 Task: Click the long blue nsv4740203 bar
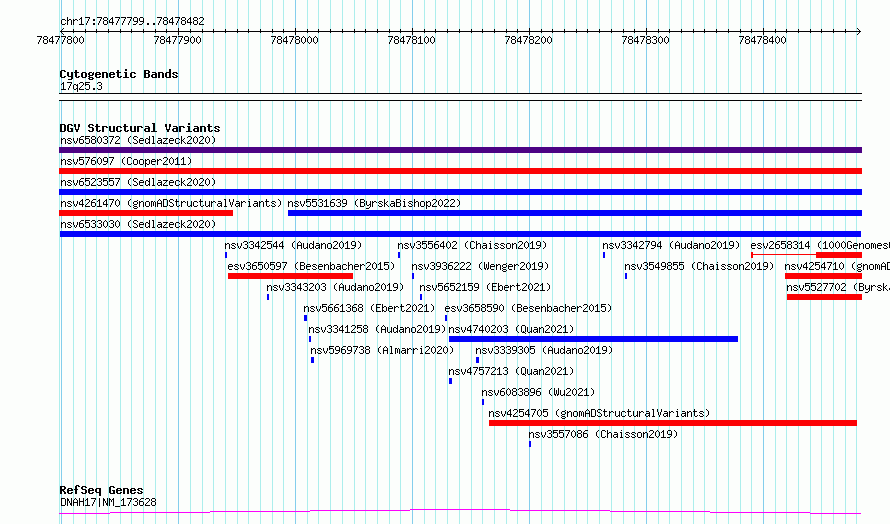[593, 339]
